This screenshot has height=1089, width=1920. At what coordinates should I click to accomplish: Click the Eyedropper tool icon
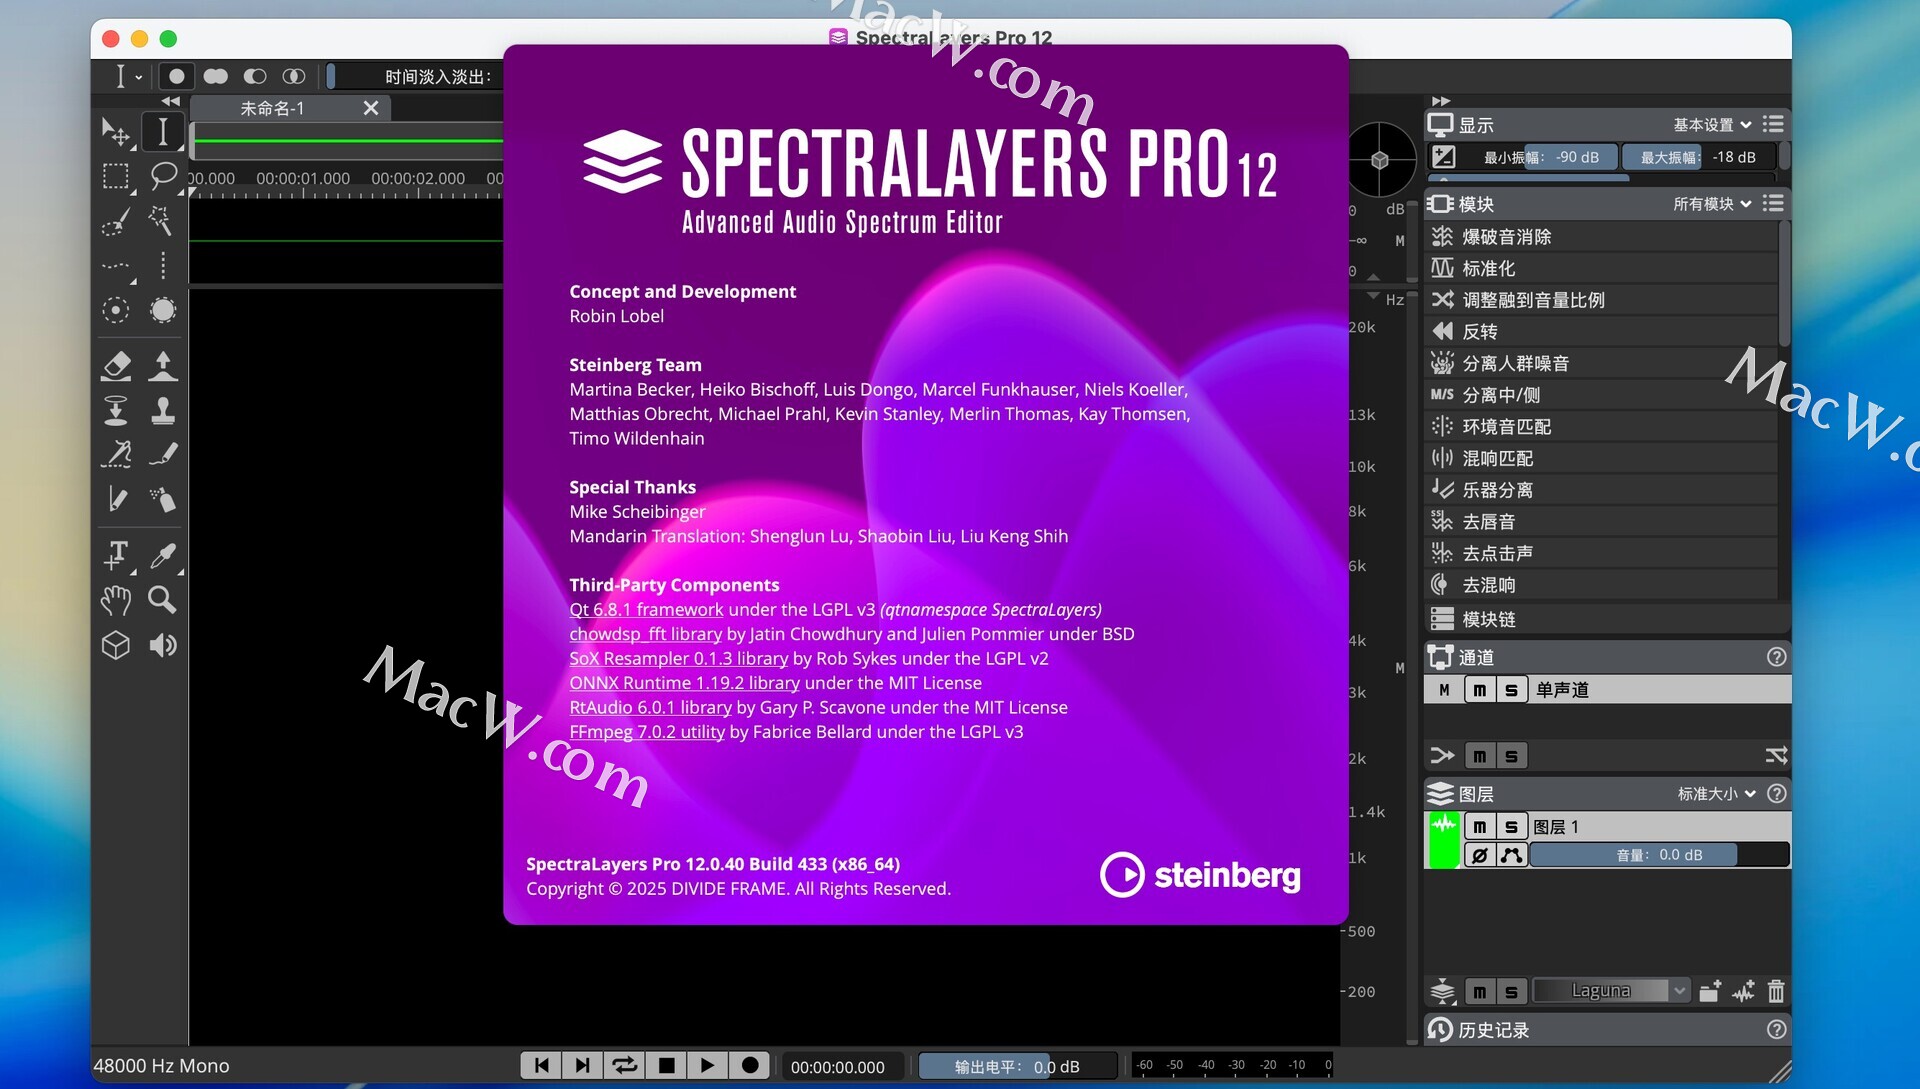162,555
